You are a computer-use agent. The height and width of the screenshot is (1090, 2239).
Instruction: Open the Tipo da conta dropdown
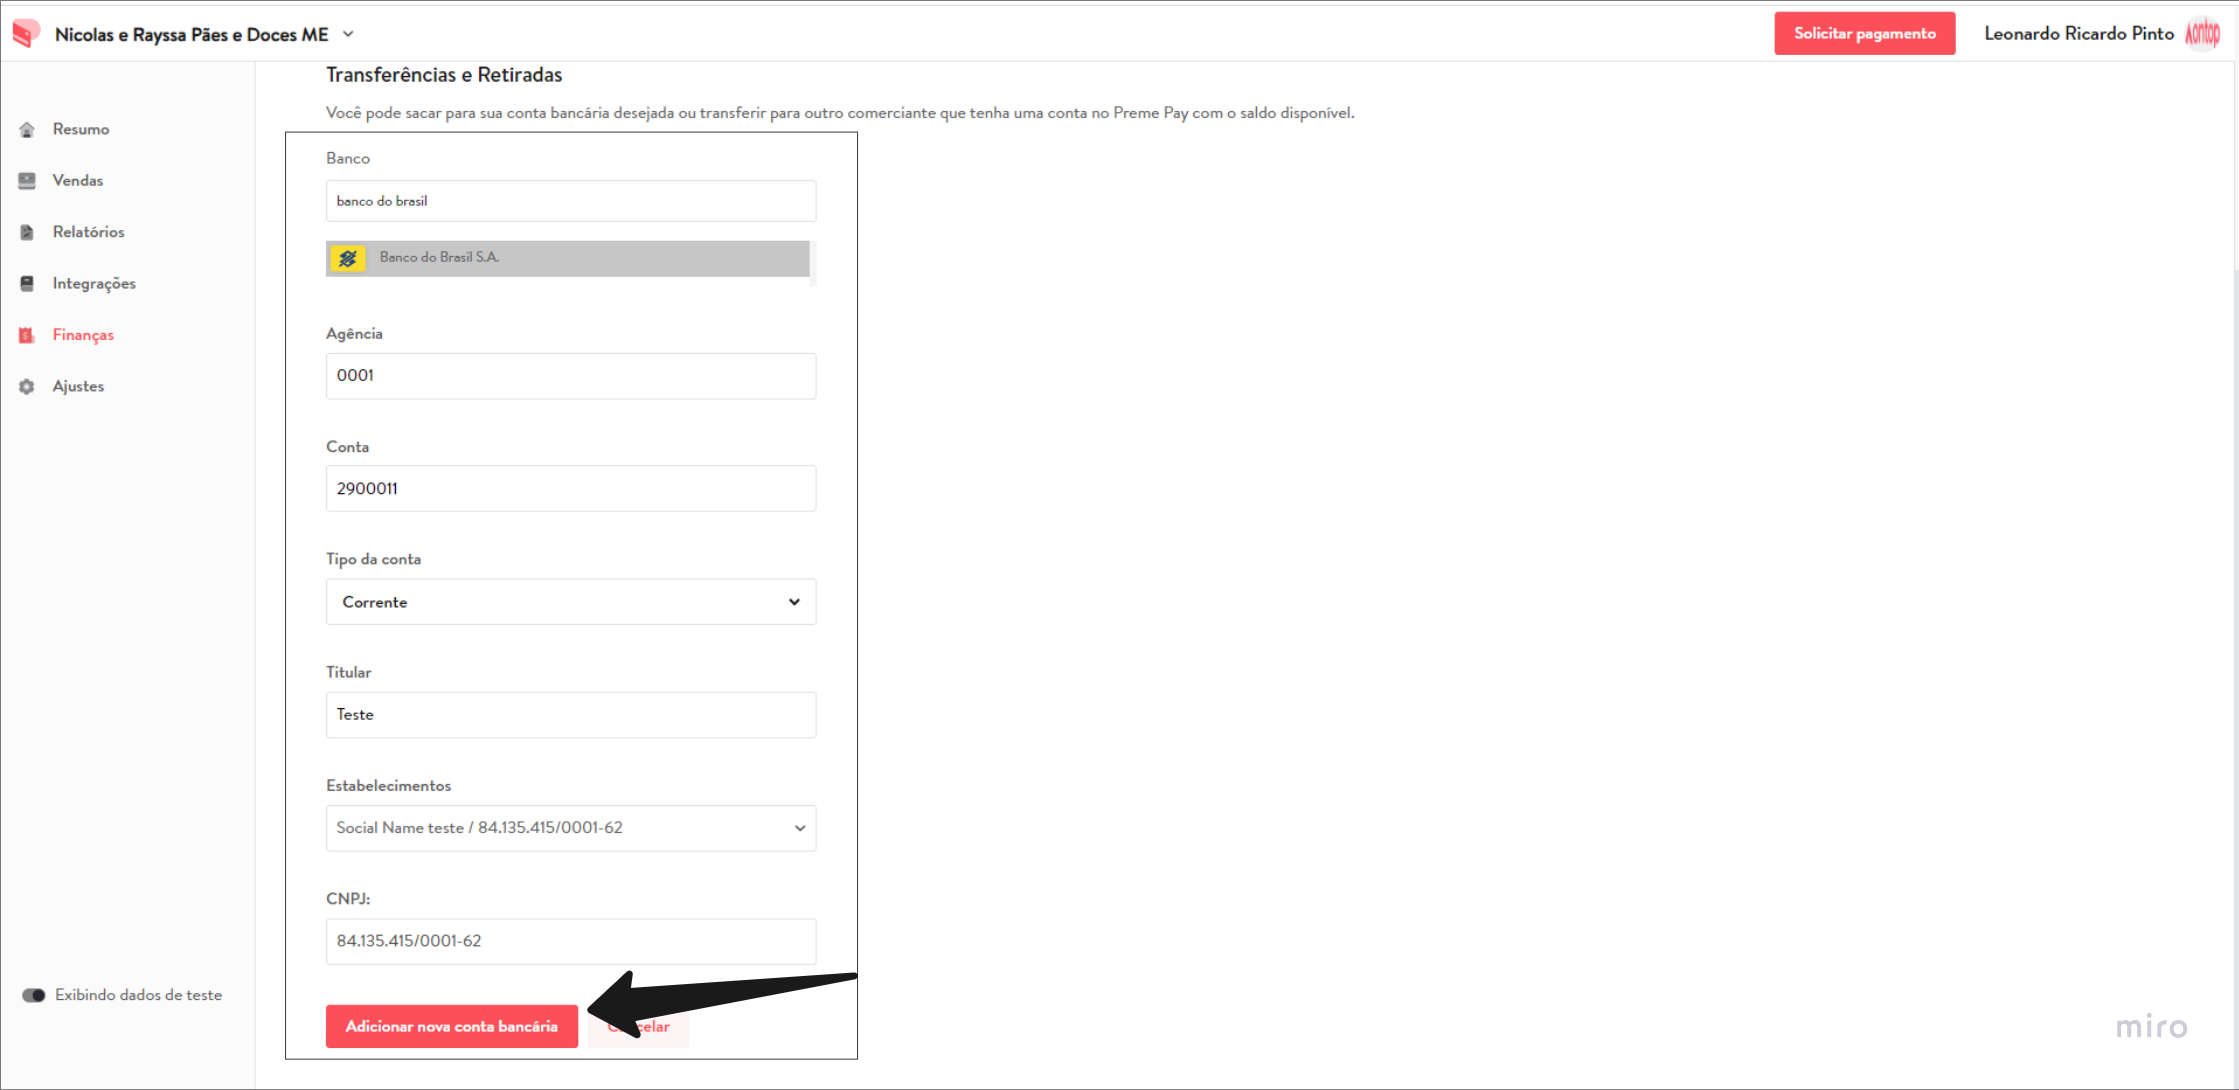[x=571, y=602]
